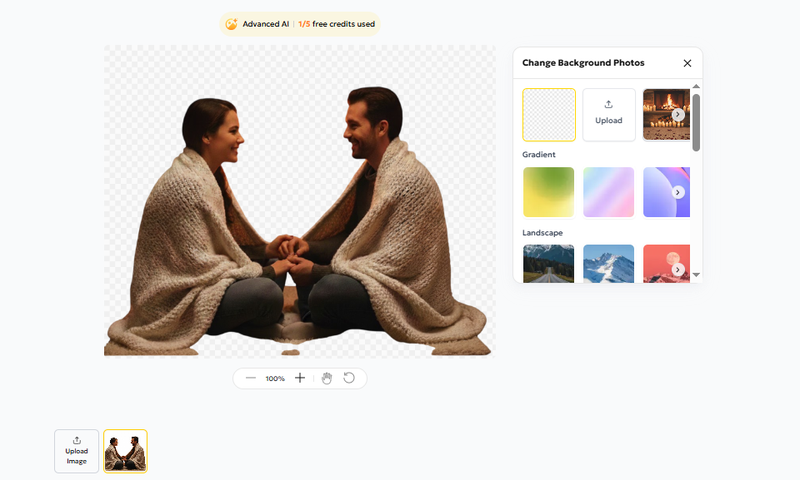Apply the purple-blue gradient background

tap(666, 192)
